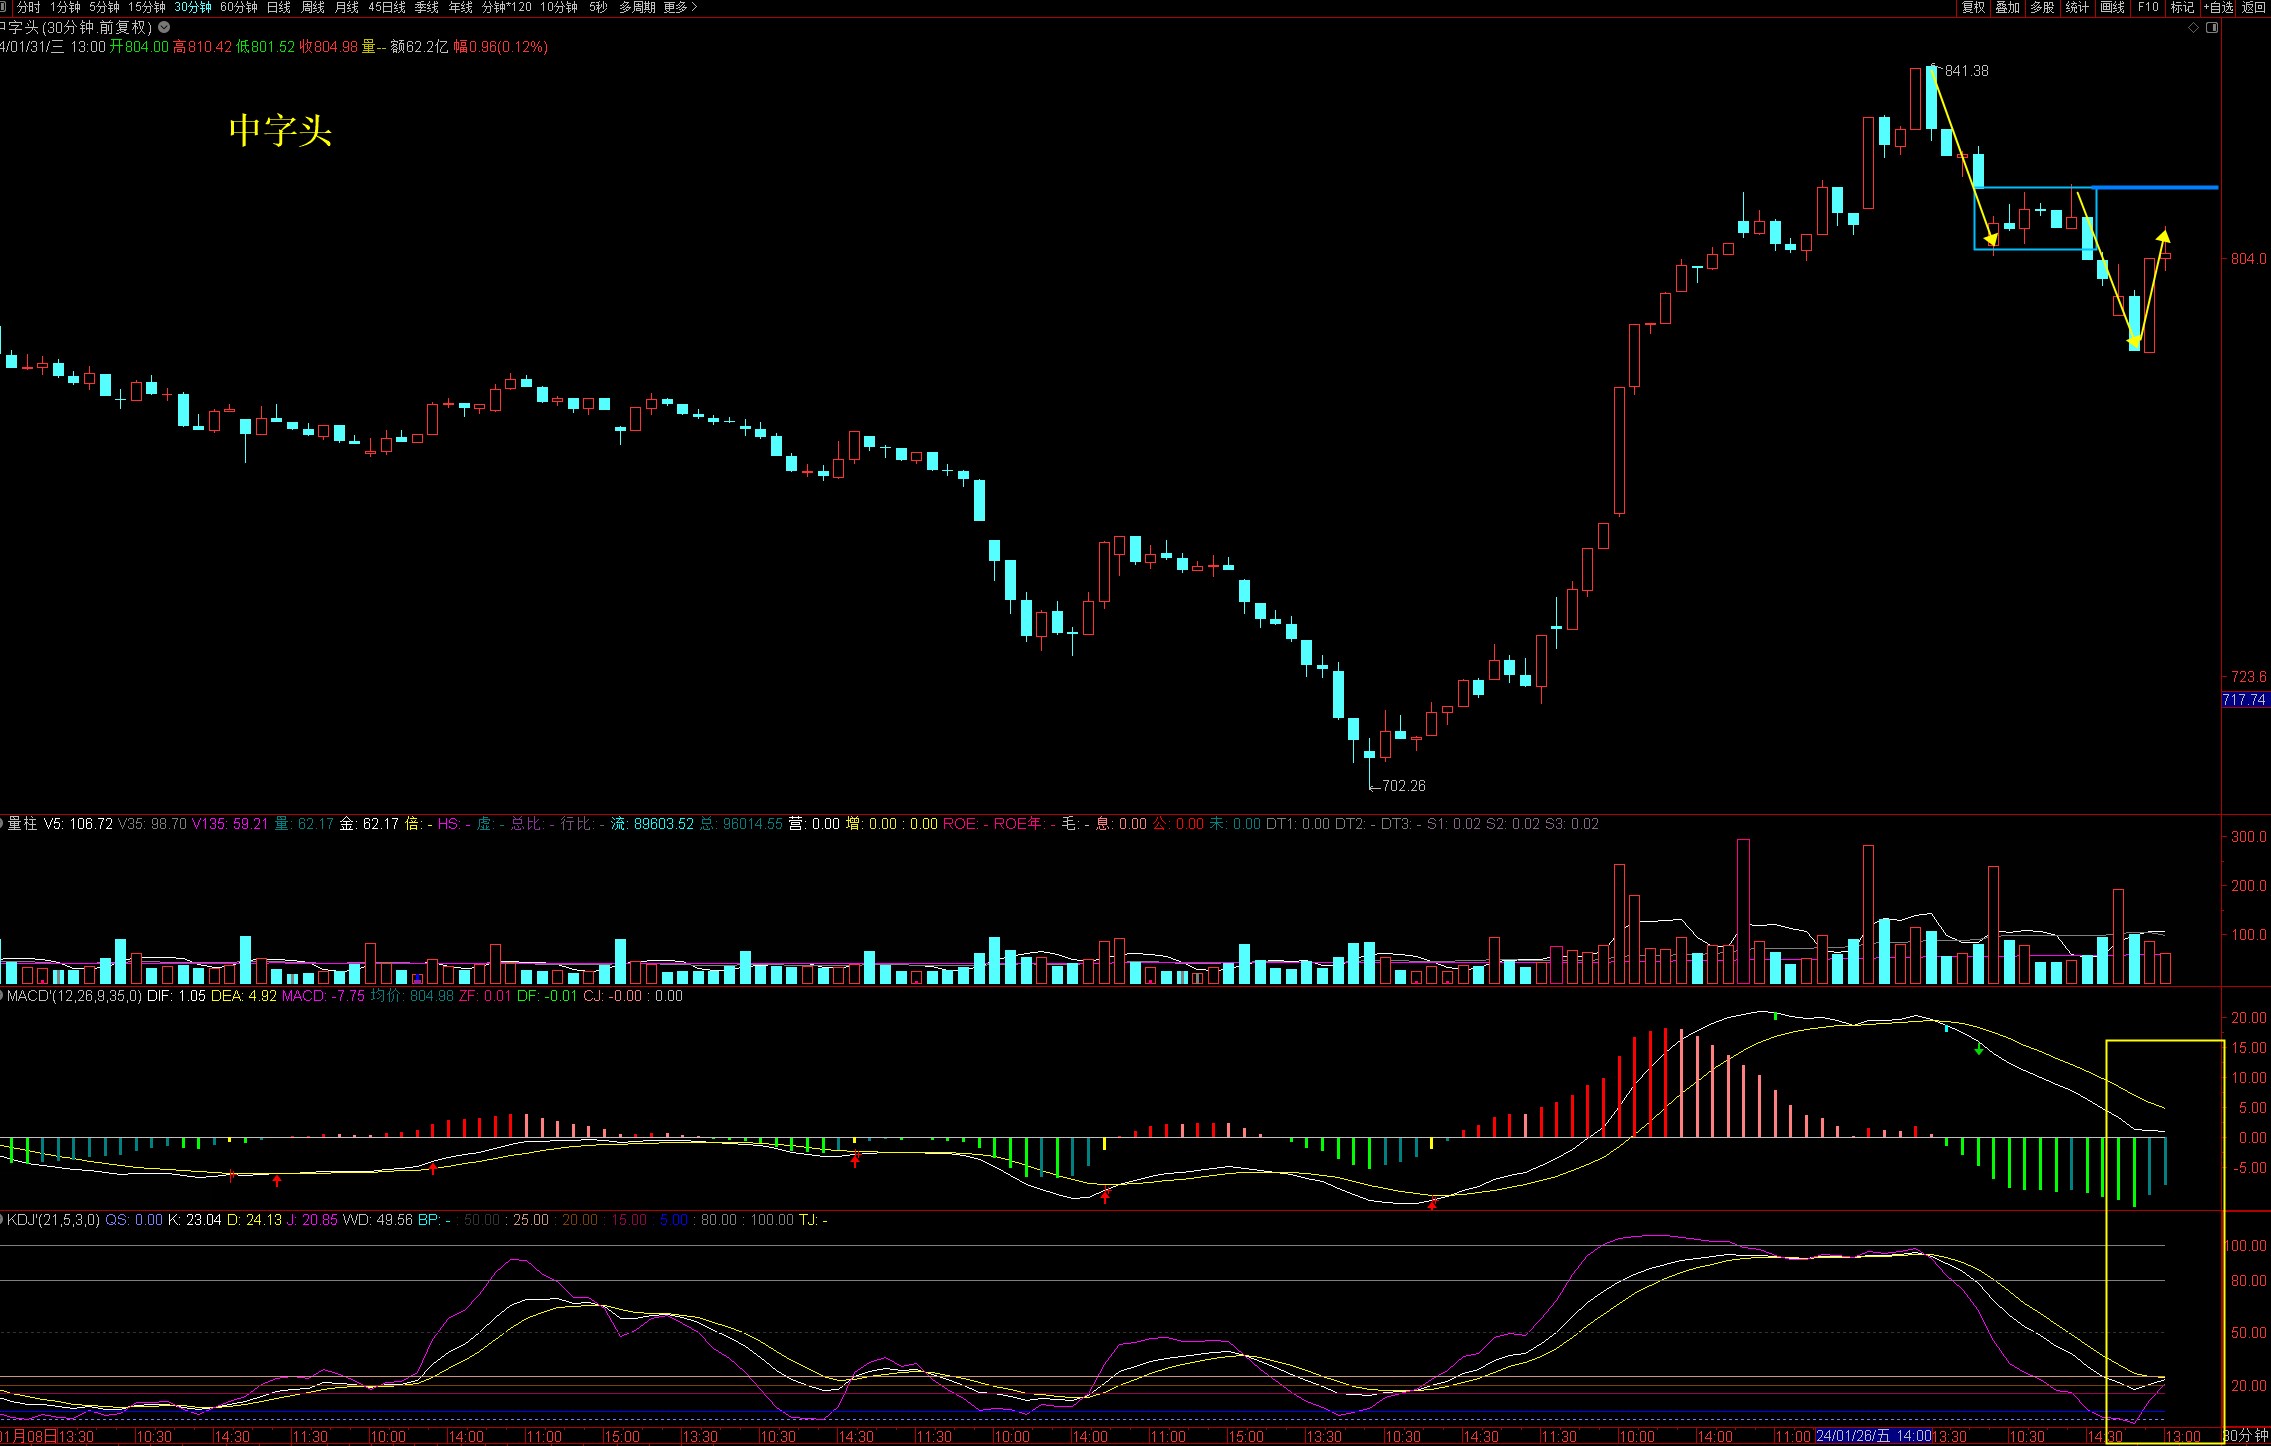Select the 60分钟 period tab
2271x1446 pixels.
click(x=239, y=7)
